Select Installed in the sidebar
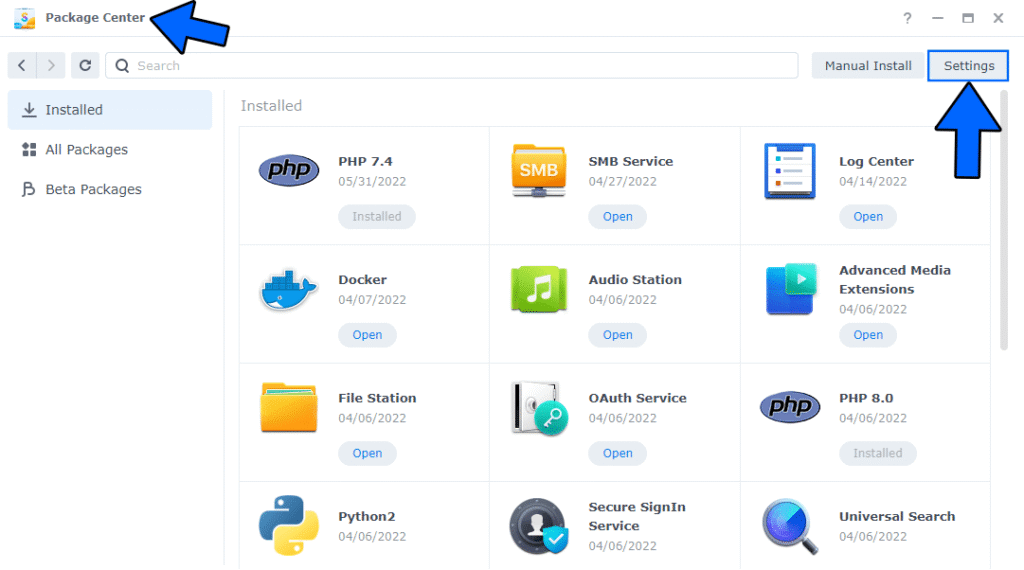Image resolution: width=1024 pixels, height=570 pixels. [x=74, y=110]
